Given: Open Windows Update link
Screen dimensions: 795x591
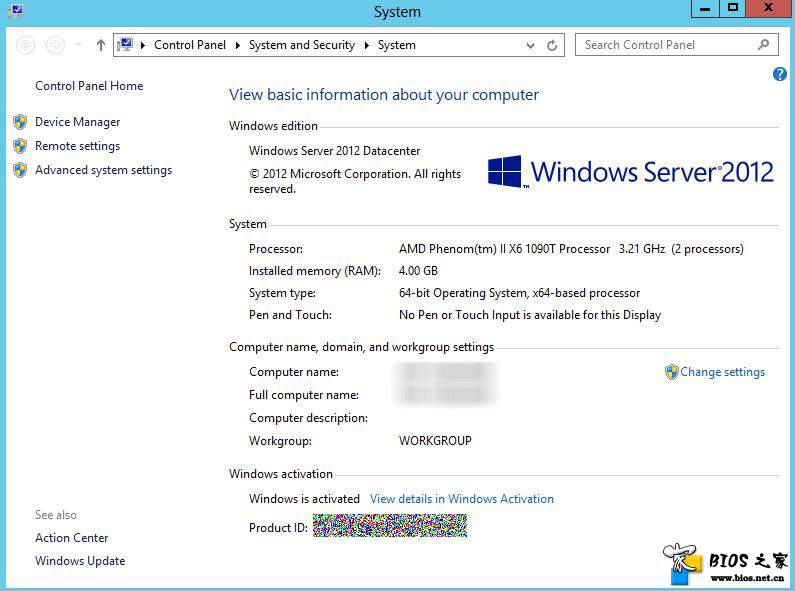Looking at the screenshot, I should [x=80, y=561].
